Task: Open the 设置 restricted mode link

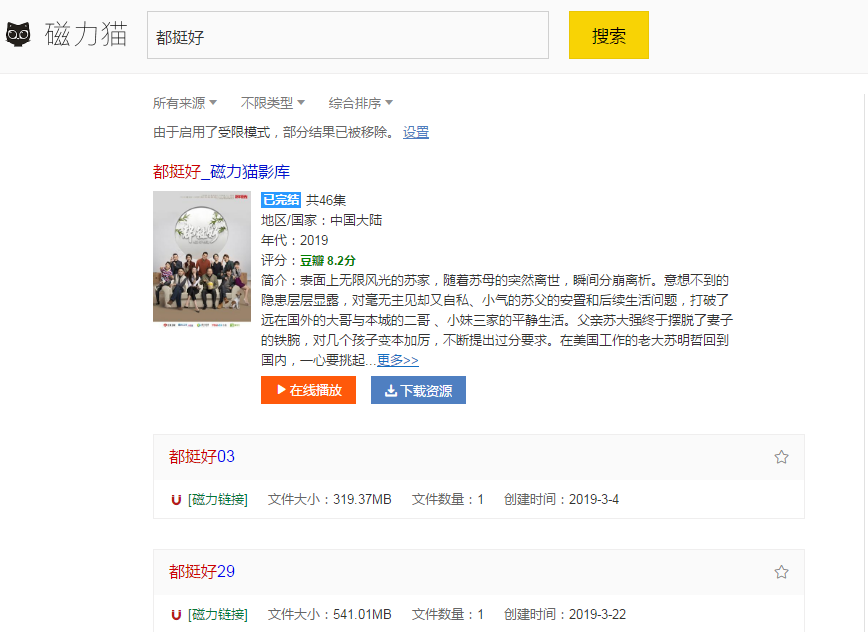Action: coord(416,132)
